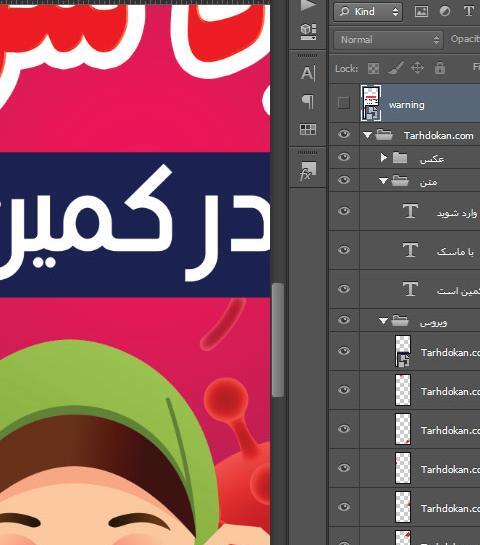Collapse the Tarhdokan.com group
Viewport: 480px width, 545px height.
coord(367,135)
